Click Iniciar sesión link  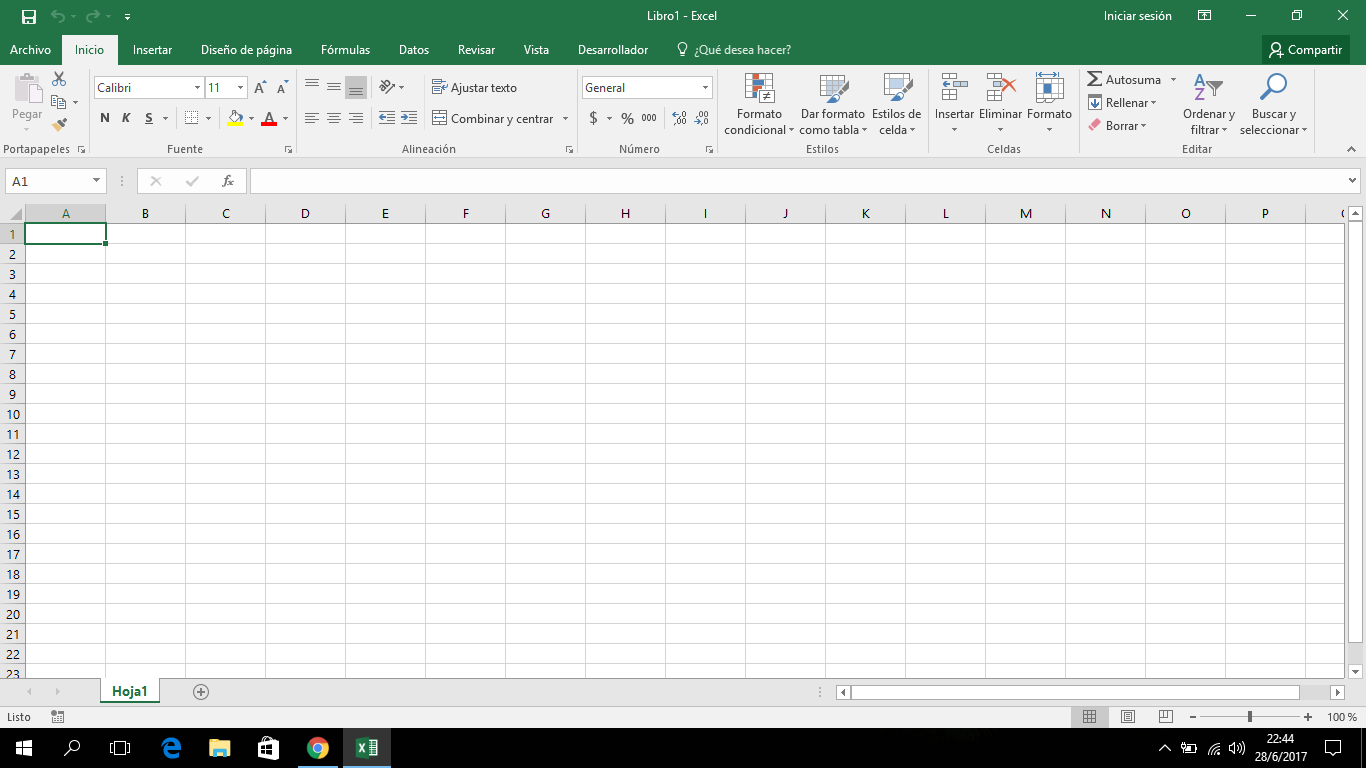[1138, 16]
